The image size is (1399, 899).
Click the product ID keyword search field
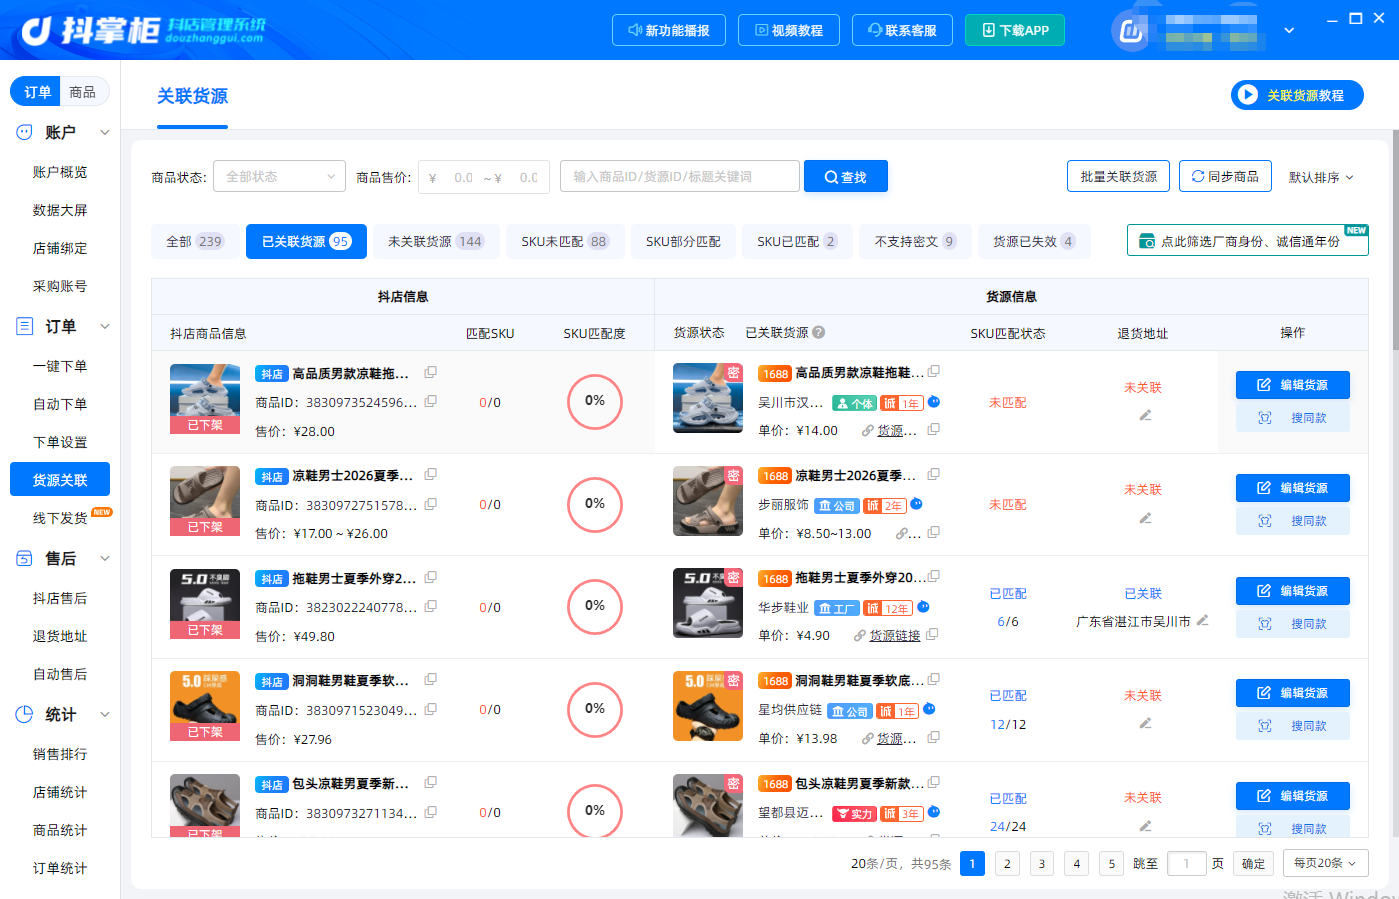pyautogui.click(x=680, y=177)
